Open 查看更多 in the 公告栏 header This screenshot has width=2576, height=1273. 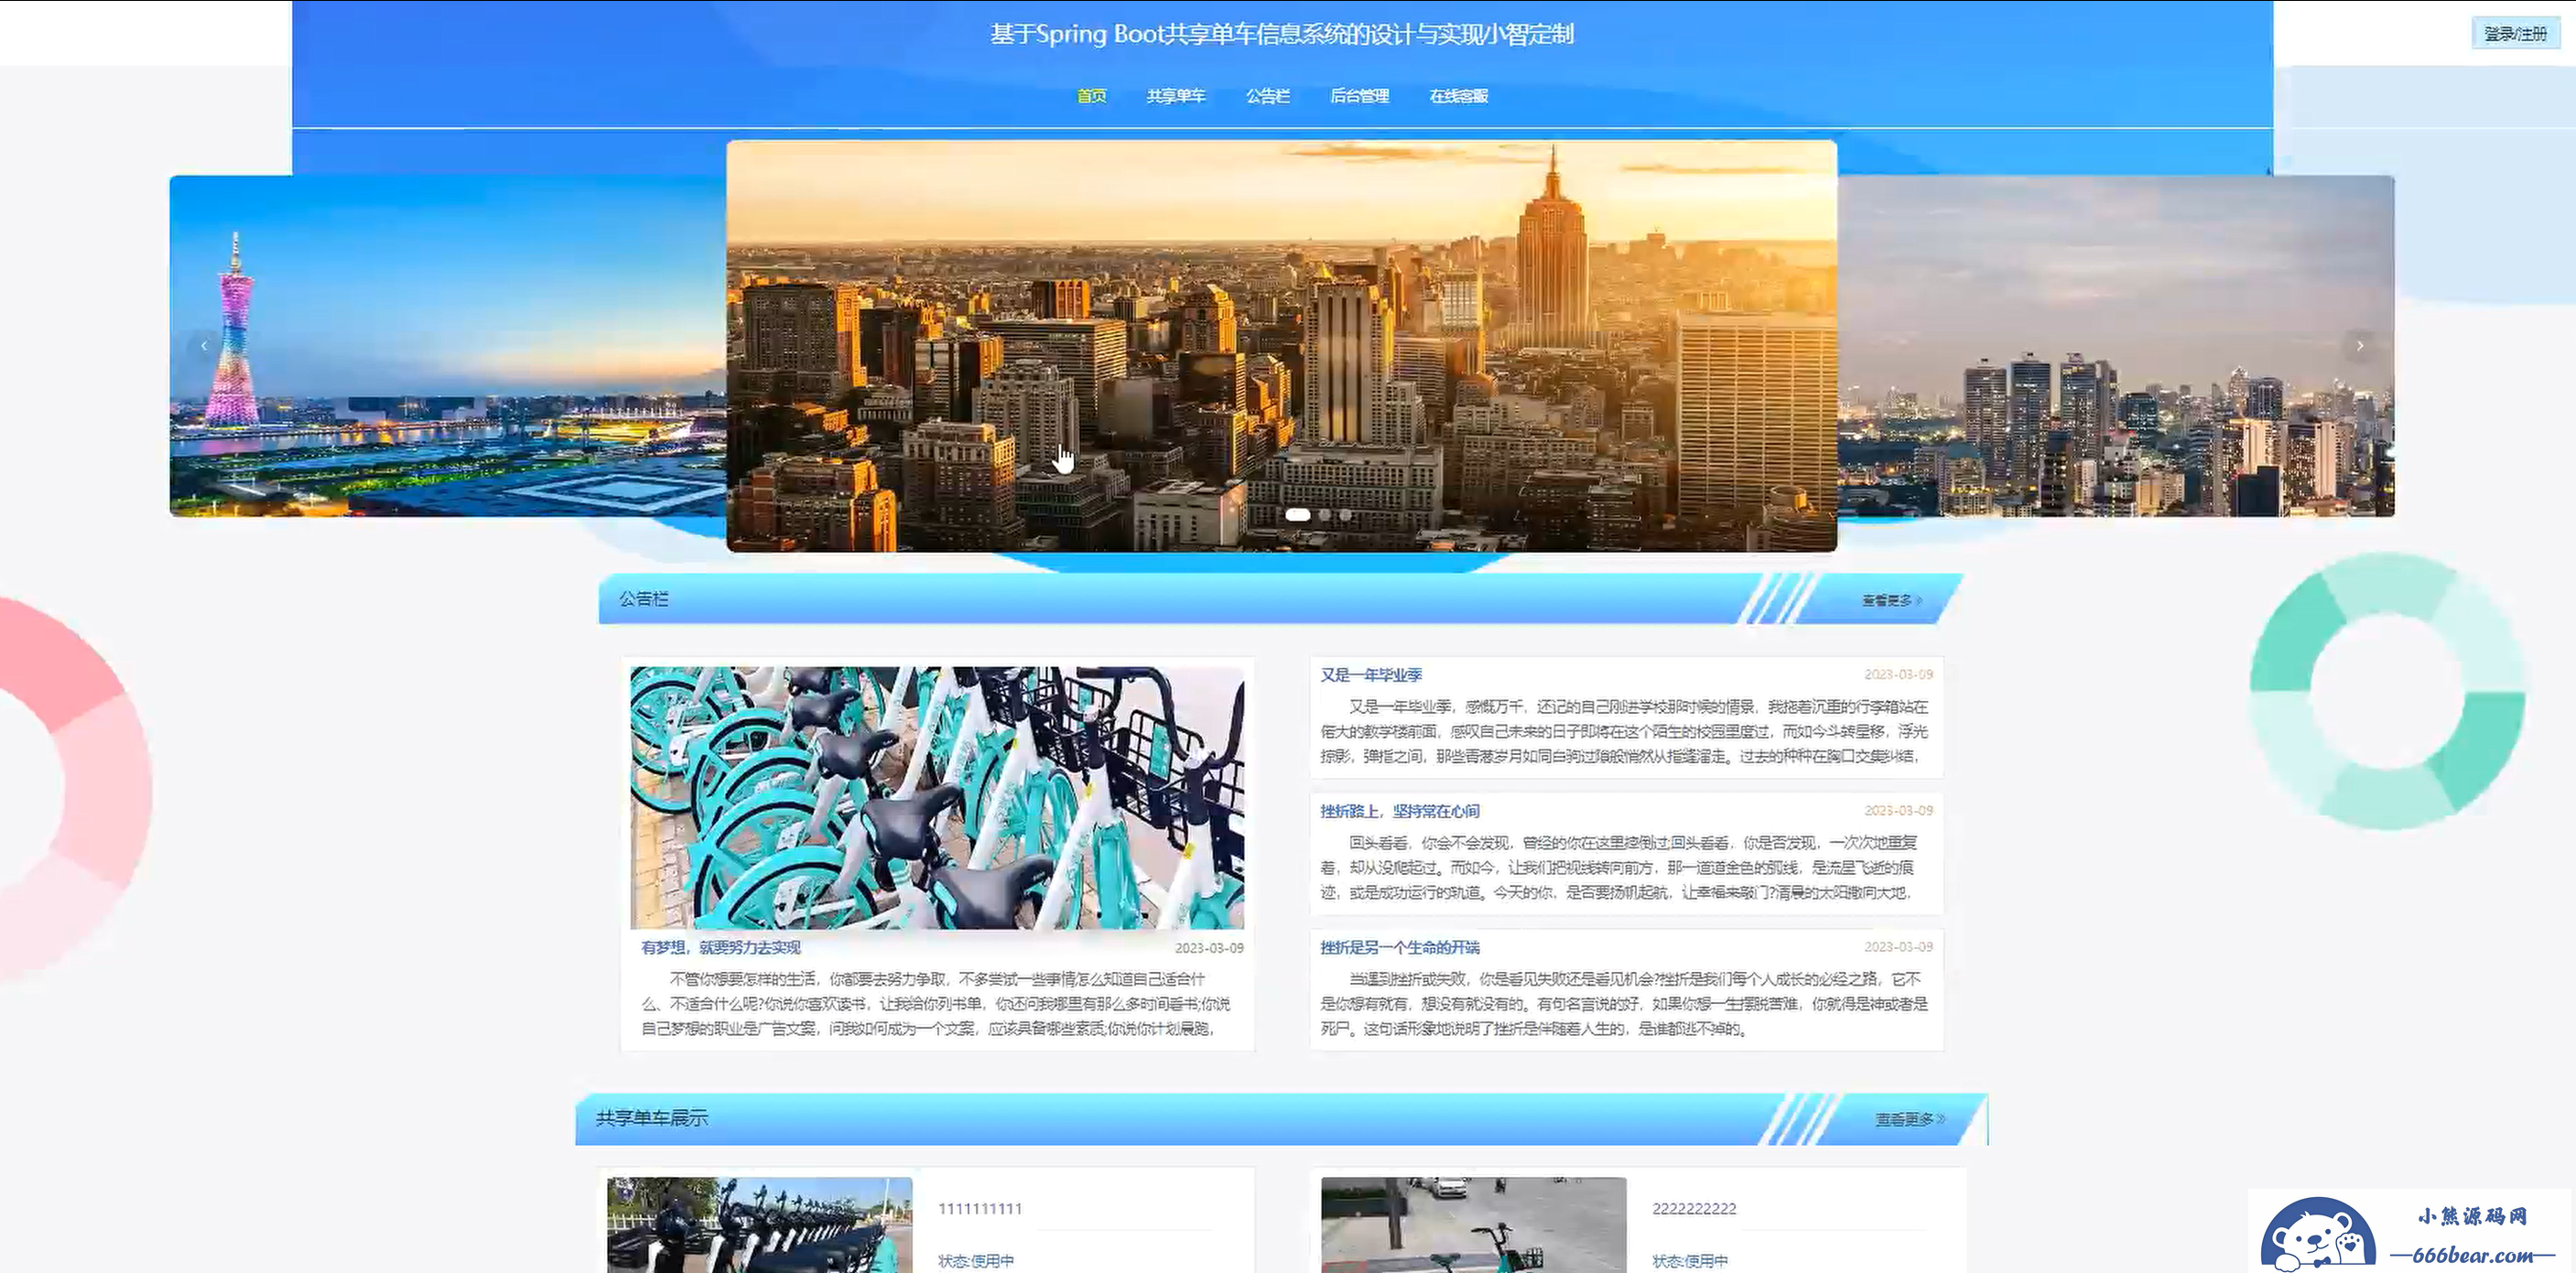(x=1892, y=600)
